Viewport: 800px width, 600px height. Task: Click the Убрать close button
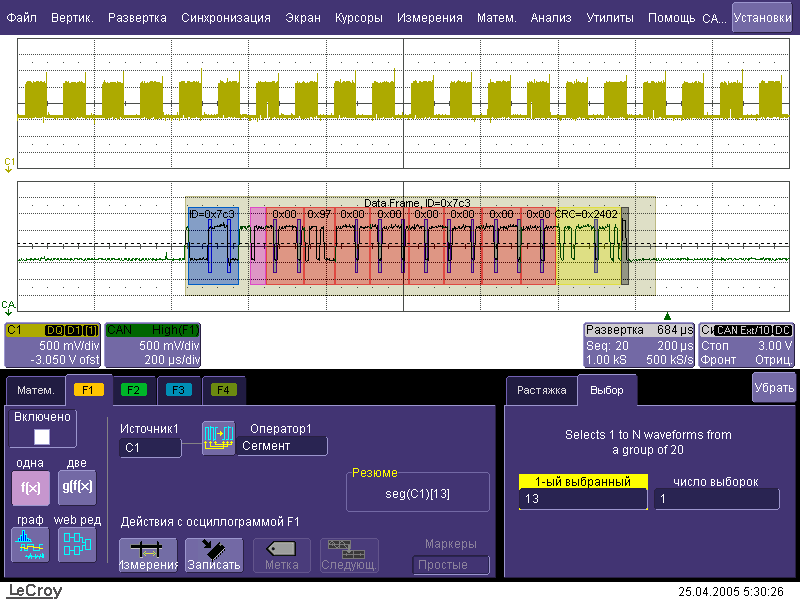[x=774, y=388]
